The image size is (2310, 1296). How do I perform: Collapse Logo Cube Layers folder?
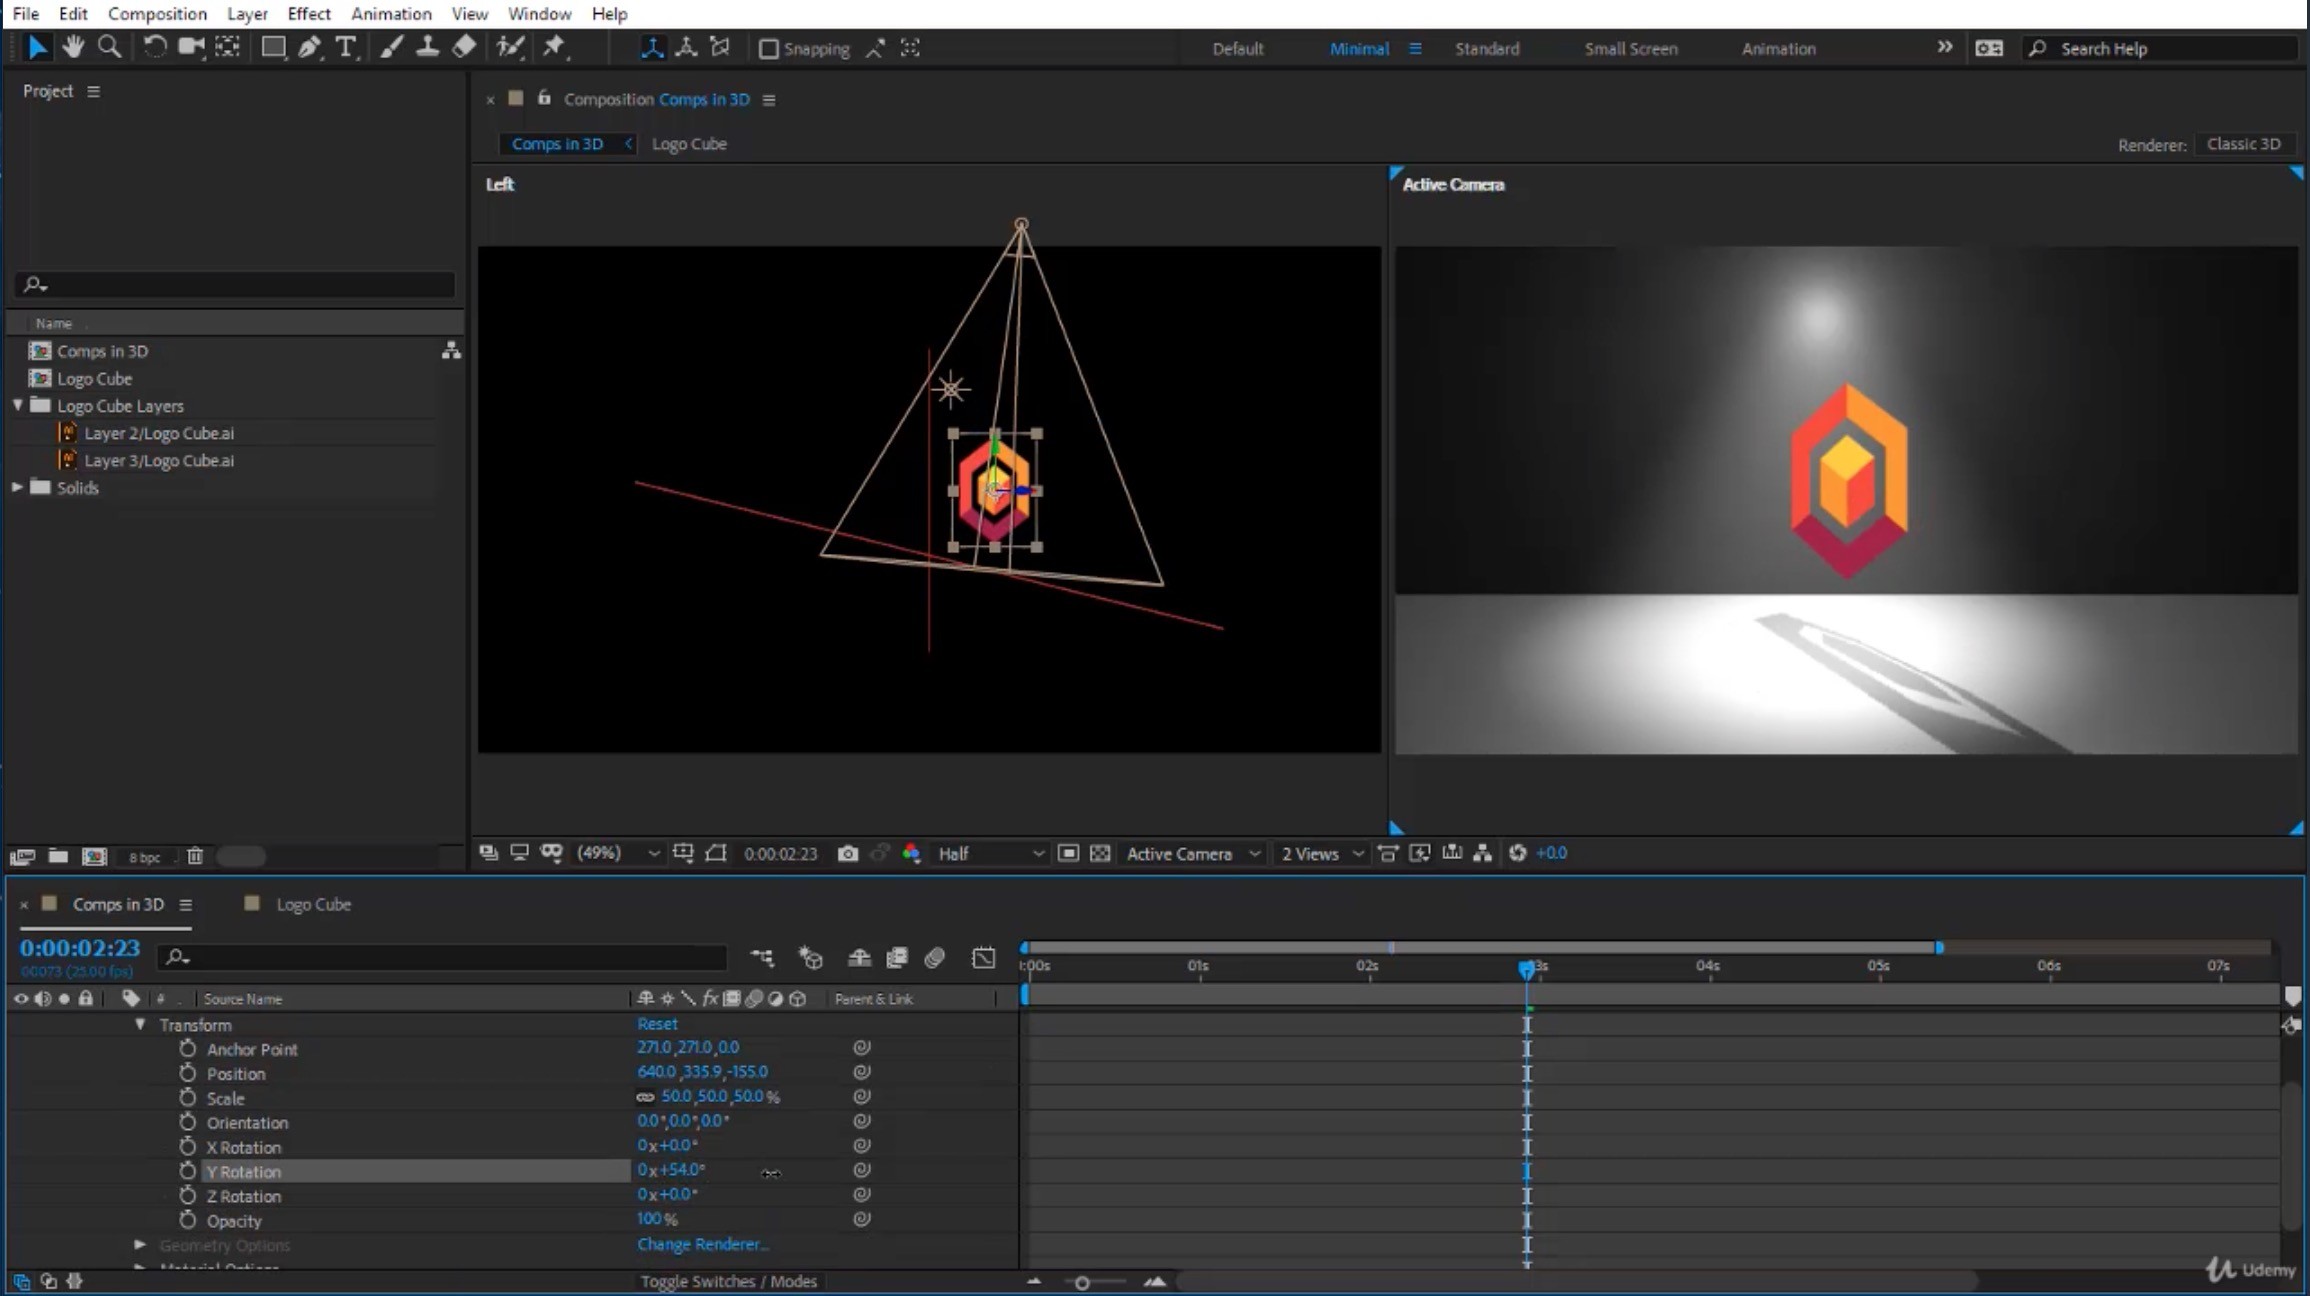pos(17,405)
